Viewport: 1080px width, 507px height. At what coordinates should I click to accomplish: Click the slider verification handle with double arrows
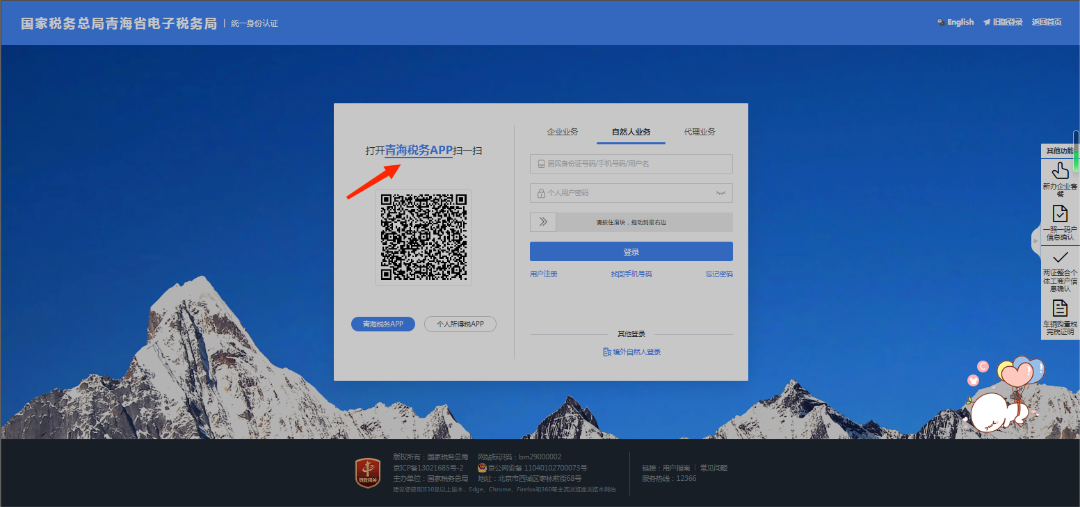coord(543,222)
